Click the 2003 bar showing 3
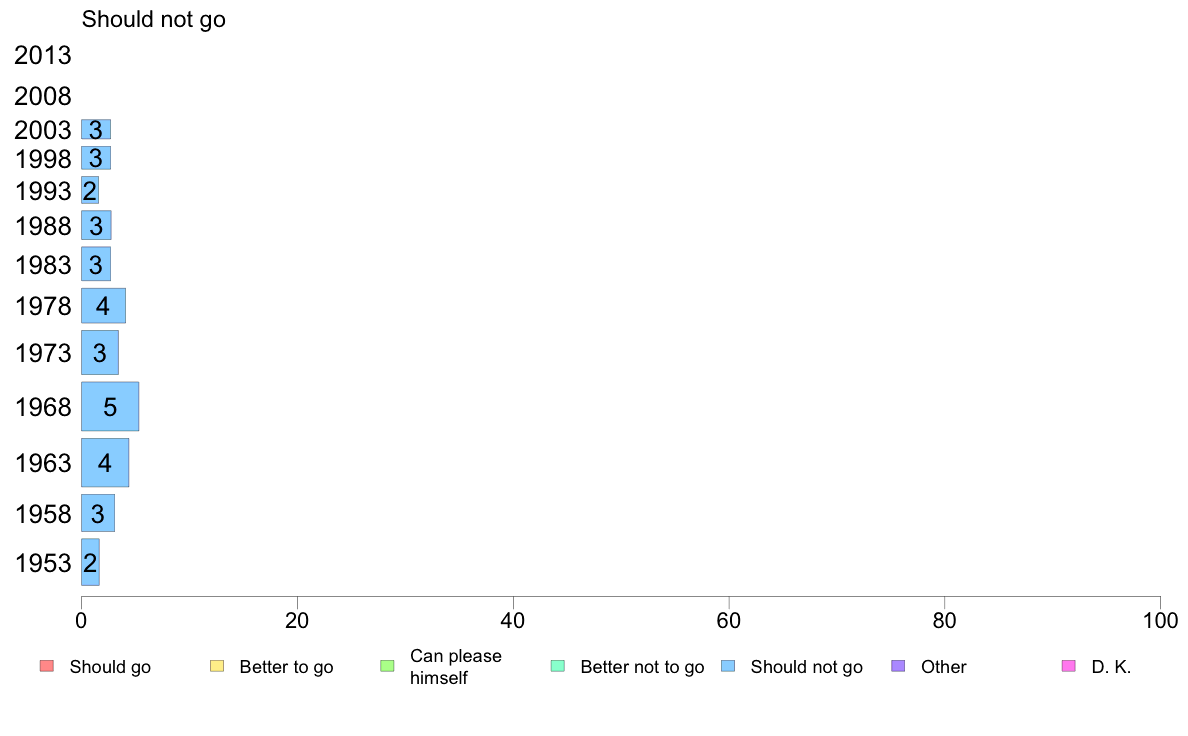 (96, 130)
